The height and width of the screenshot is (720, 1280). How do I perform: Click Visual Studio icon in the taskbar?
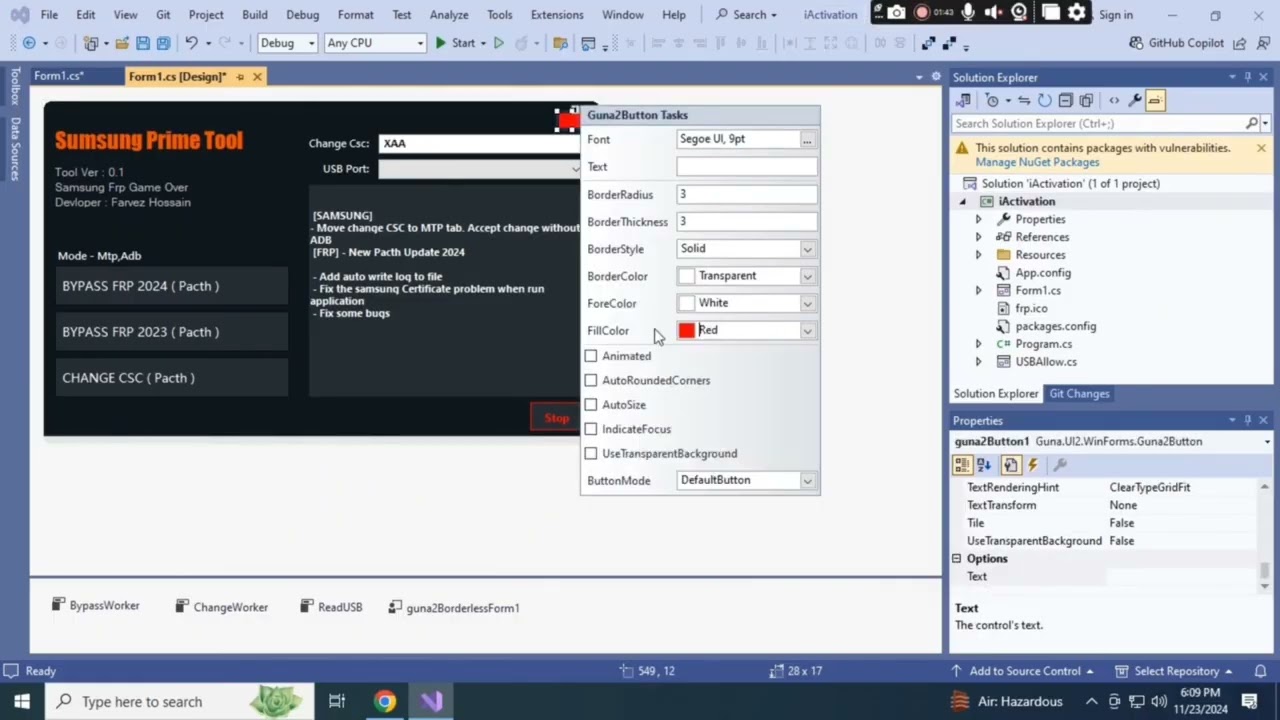[x=432, y=701]
